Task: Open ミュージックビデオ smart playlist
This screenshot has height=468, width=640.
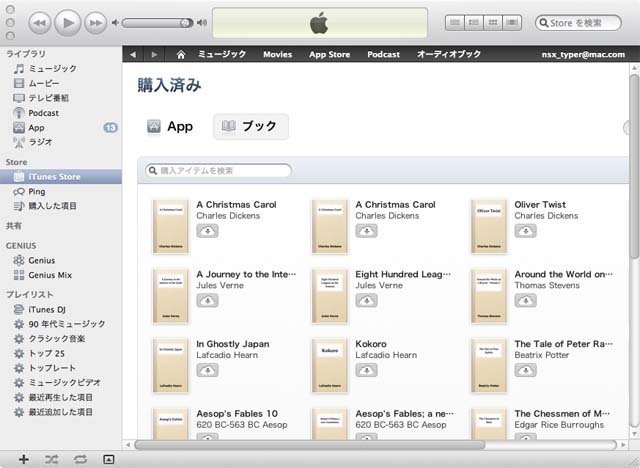Action: pos(61,383)
